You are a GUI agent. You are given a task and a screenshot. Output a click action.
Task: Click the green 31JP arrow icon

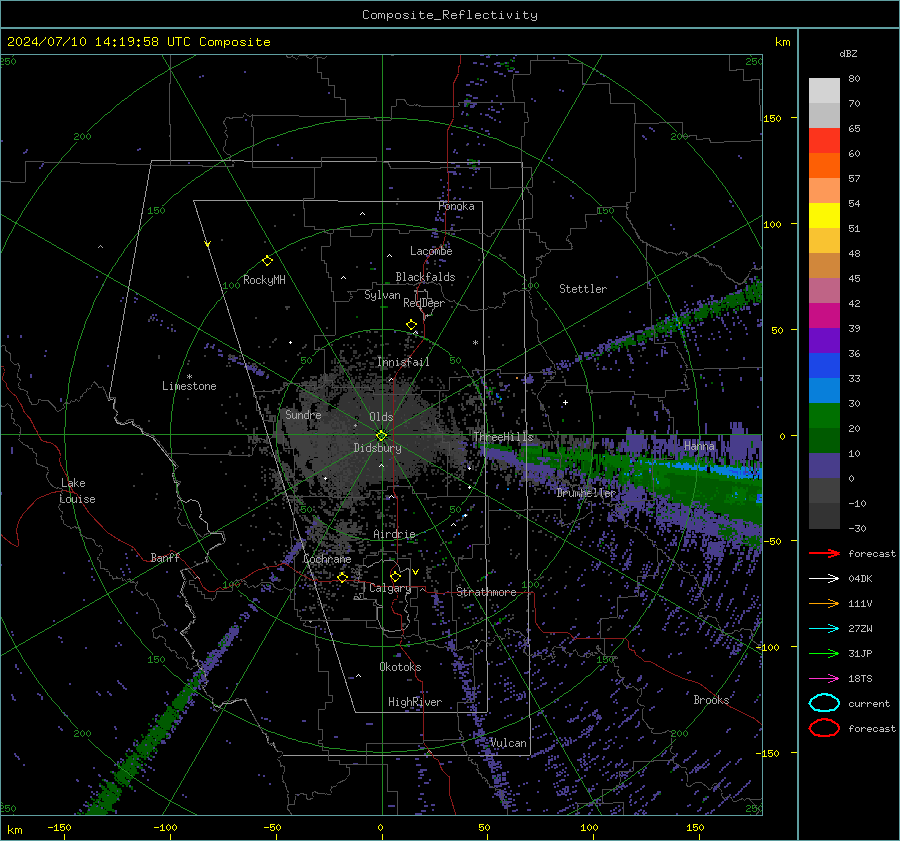point(824,653)
